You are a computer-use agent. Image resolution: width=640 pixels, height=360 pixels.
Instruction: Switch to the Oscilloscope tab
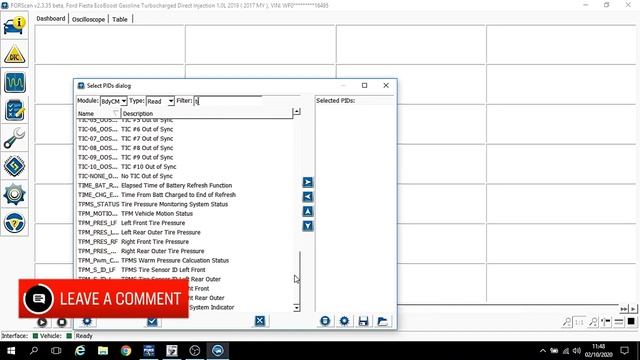[88, 19]
